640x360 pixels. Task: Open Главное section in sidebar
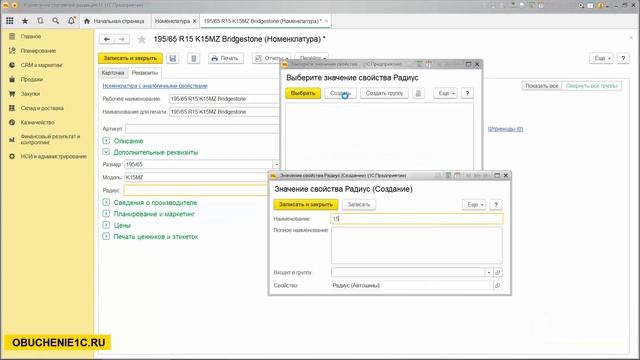coord(31,36)
